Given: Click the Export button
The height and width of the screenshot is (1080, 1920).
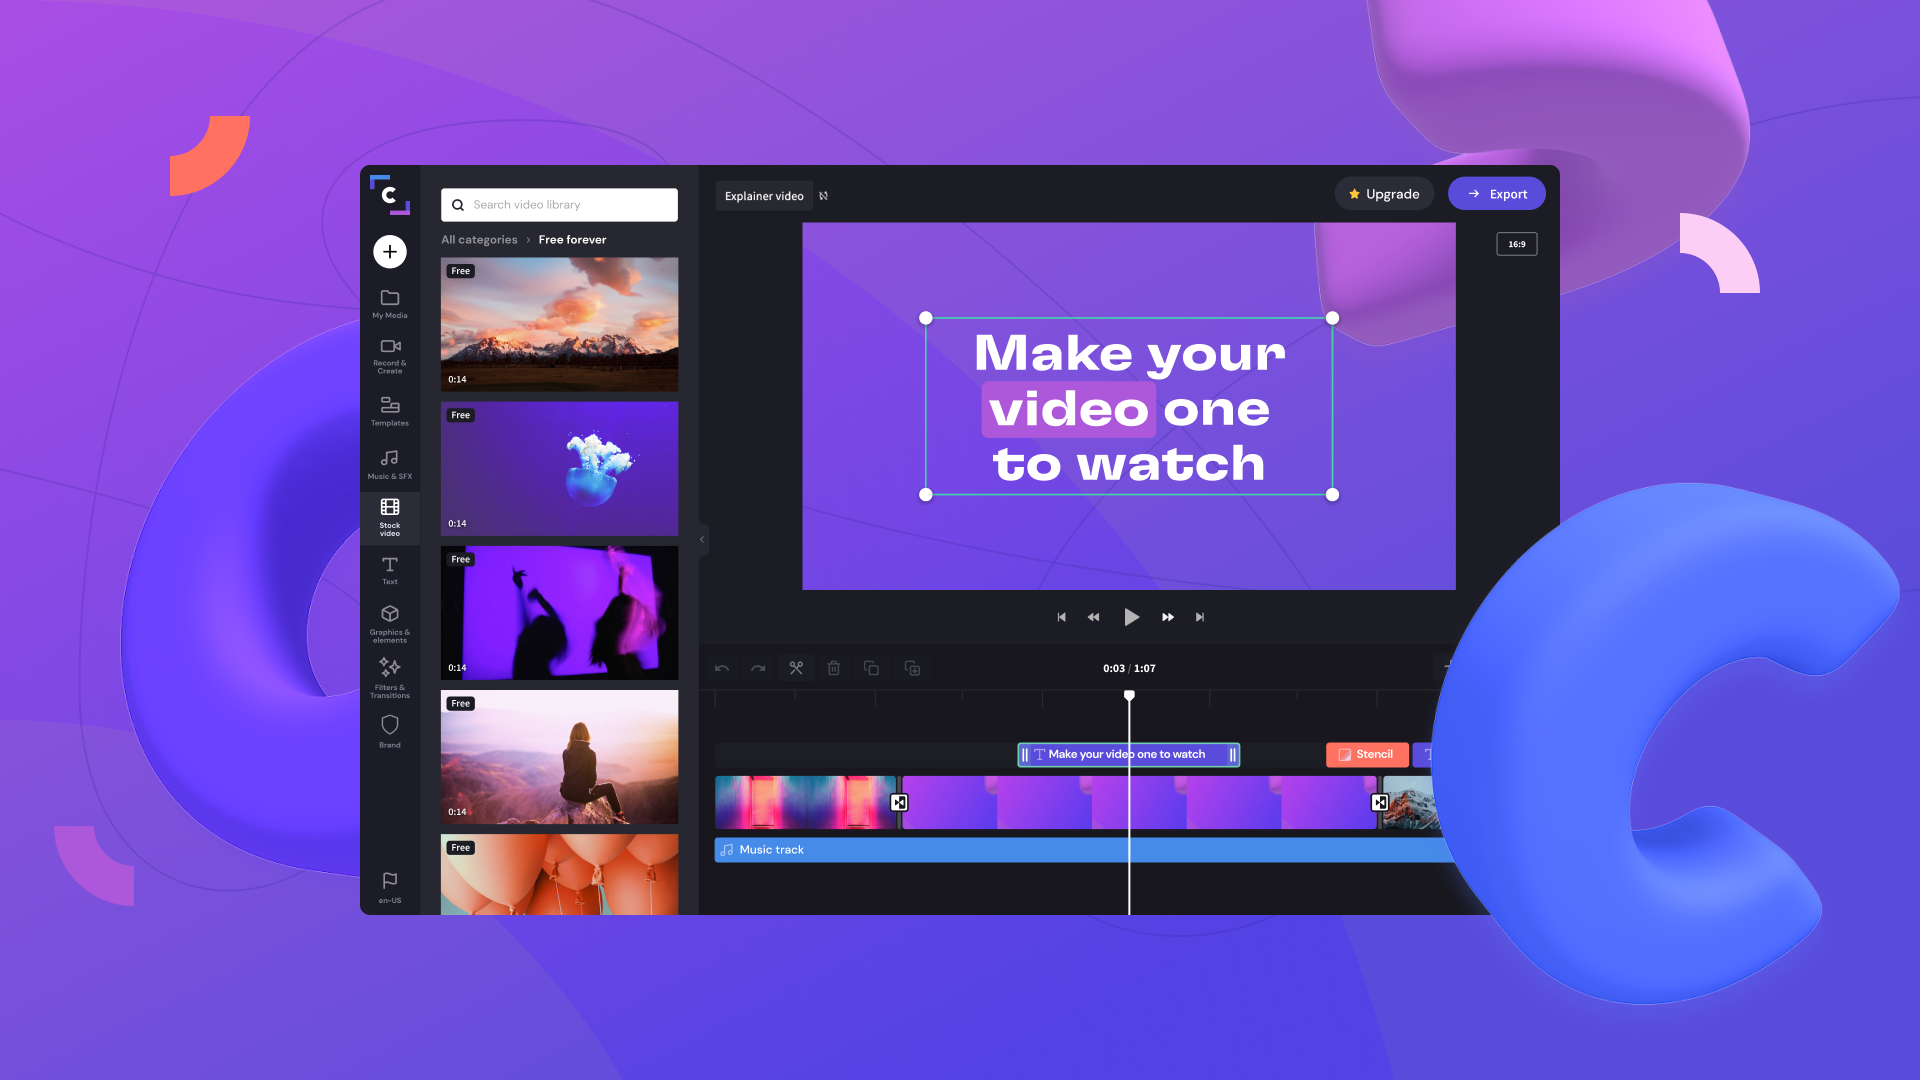Looking at the screenshot, I should (1495, 194).
